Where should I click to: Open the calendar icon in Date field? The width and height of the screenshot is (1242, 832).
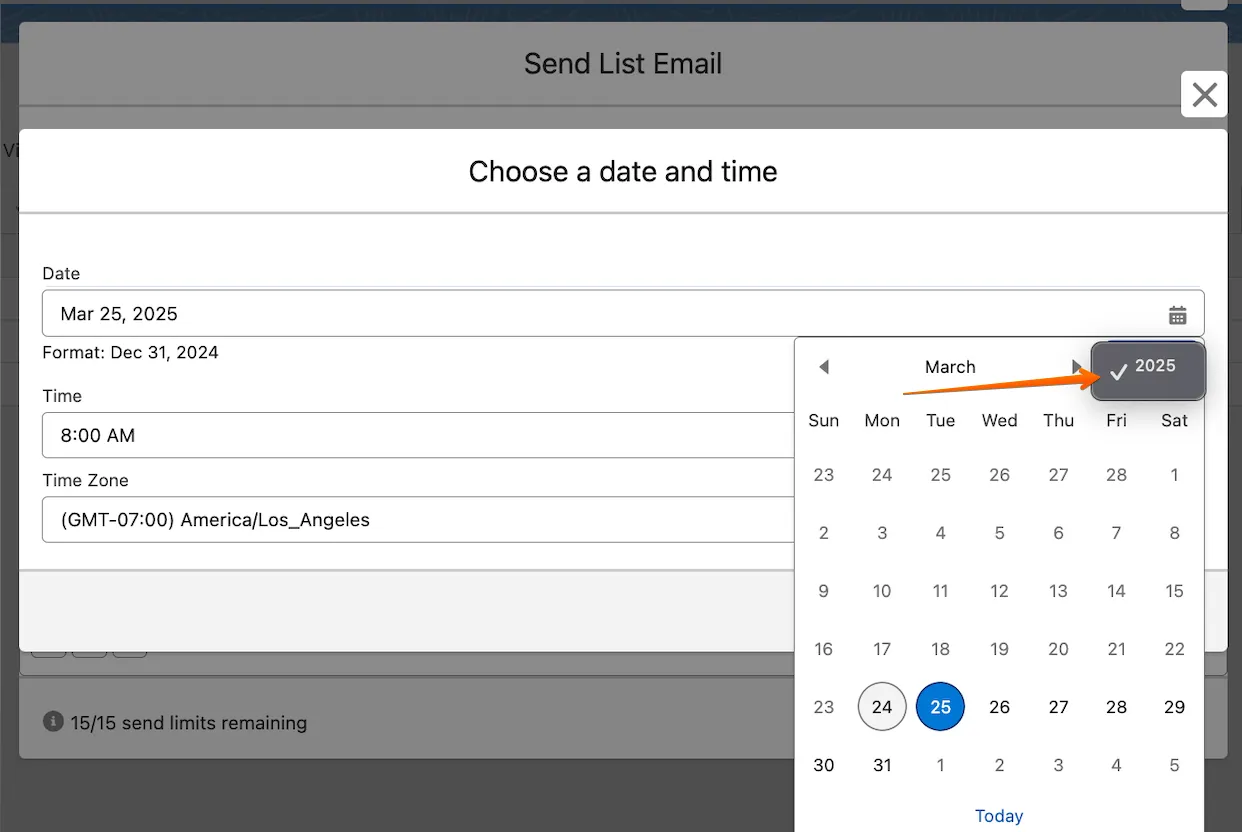click(1177, 315)
